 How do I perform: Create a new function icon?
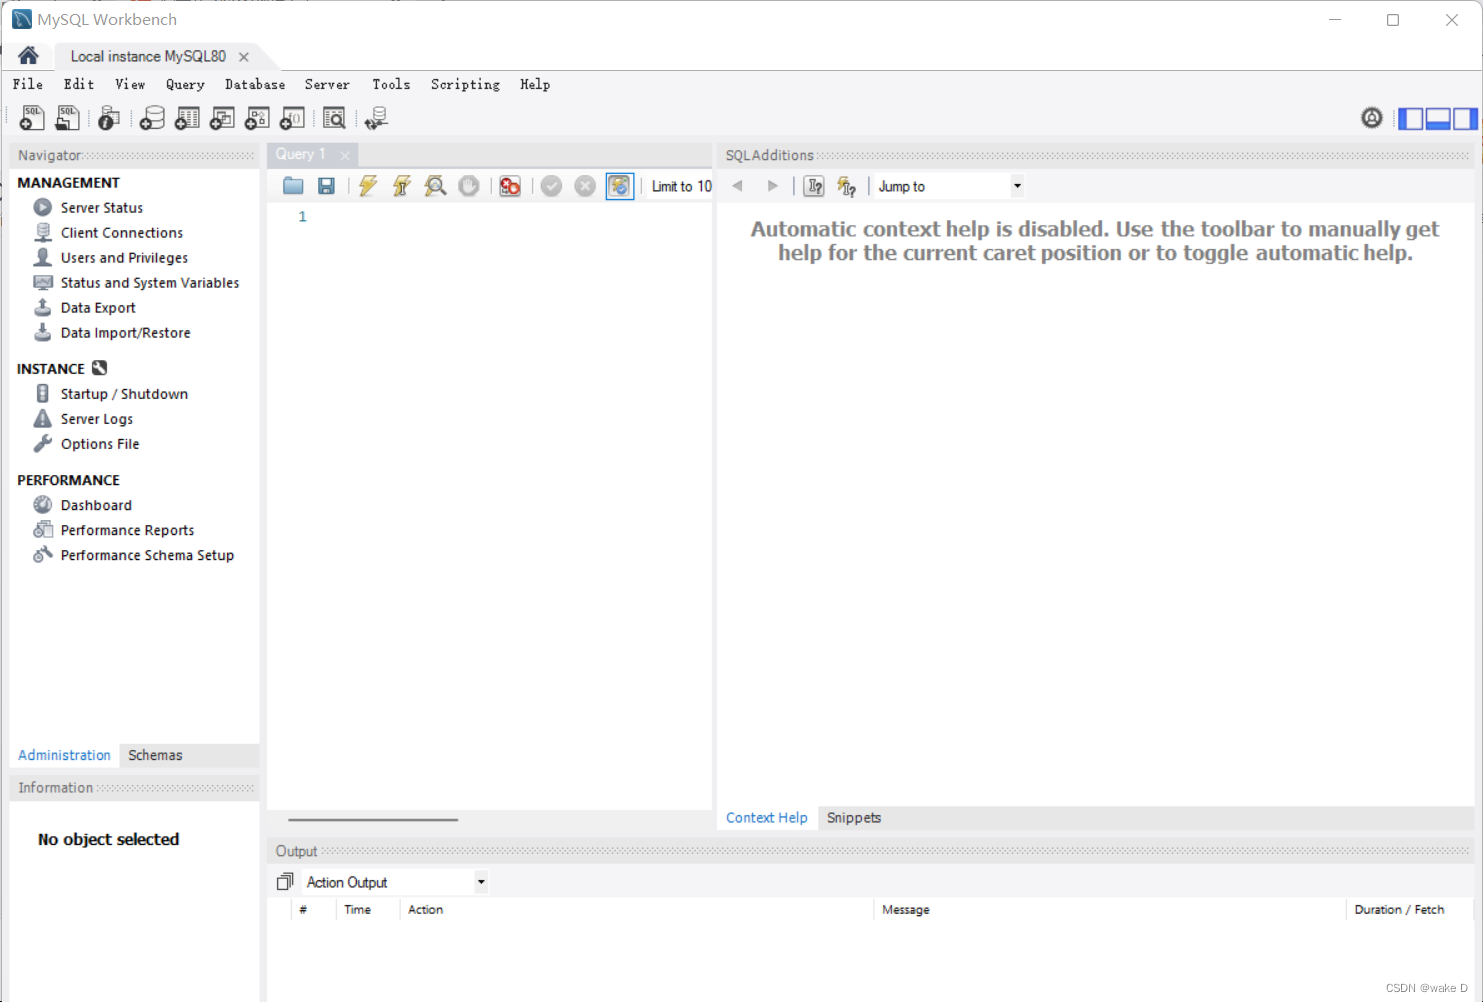292,118
